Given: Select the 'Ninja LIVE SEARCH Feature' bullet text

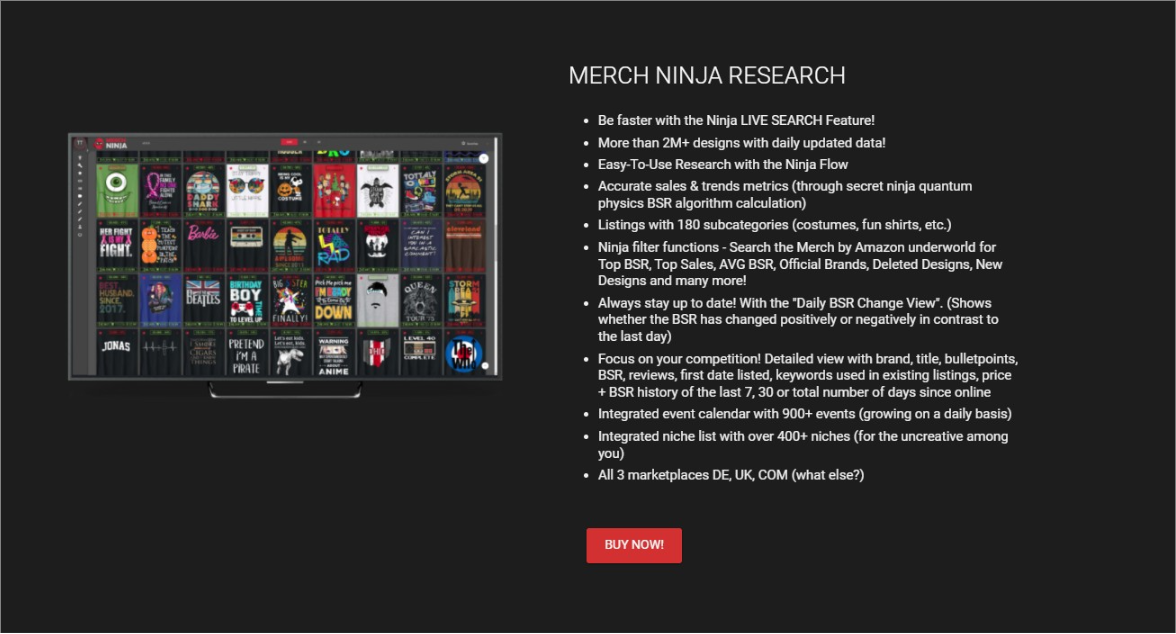Looking at the screenshot, I should coord(736,120).
